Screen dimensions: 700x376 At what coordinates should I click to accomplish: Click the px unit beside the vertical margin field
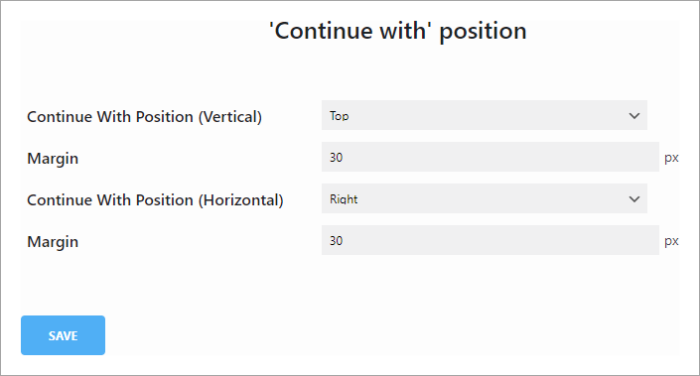(x=671, y=158)
